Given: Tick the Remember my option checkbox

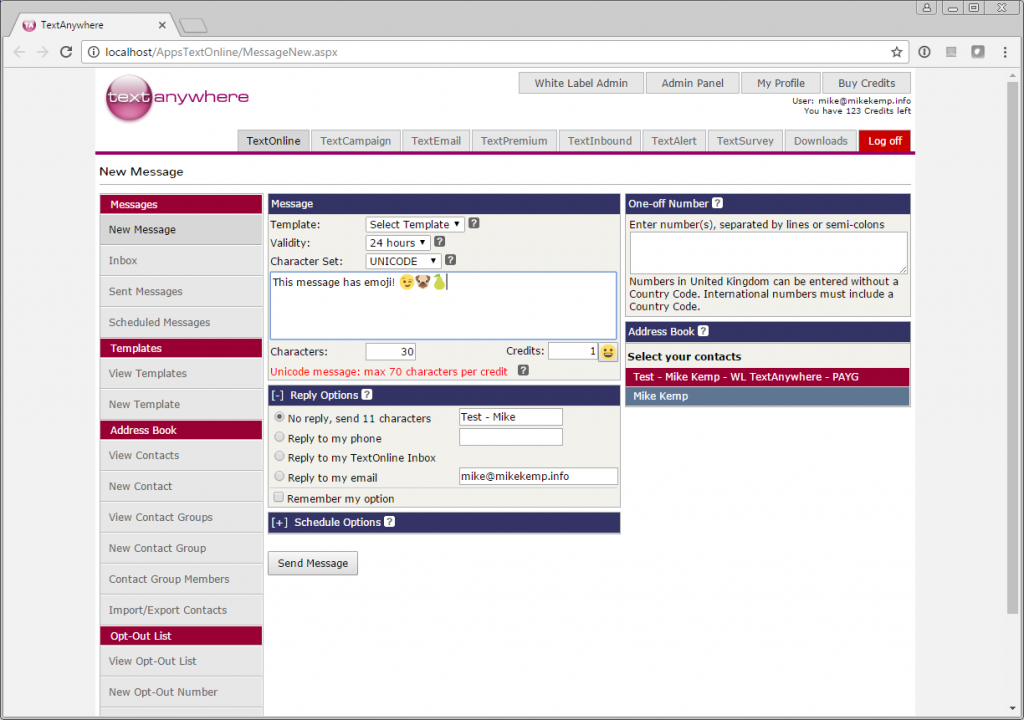Looking at the screenshot, I should coord(279,497).
